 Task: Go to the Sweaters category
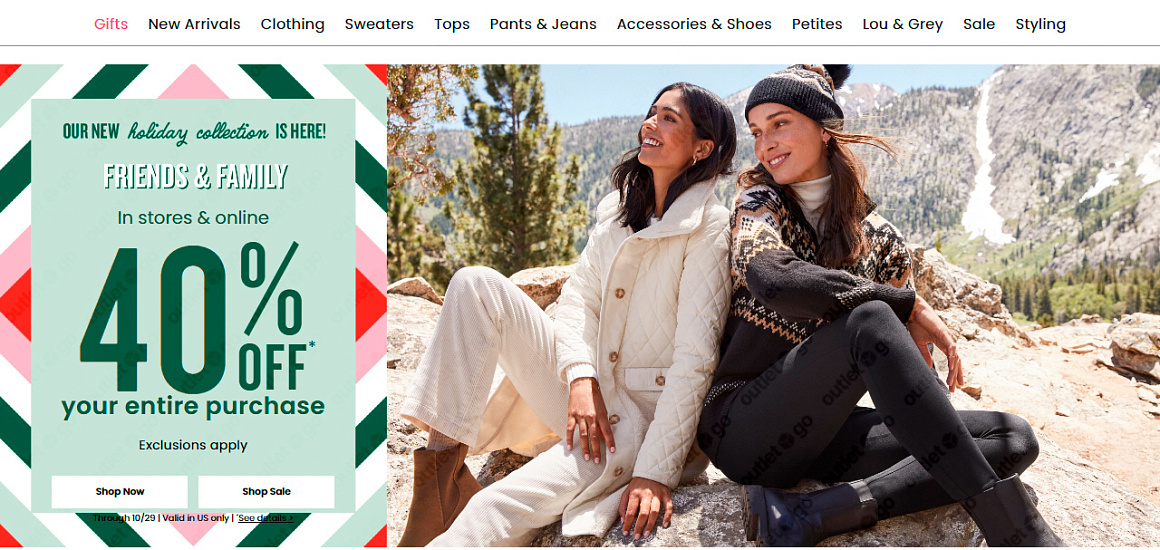(x=379, y=24)
